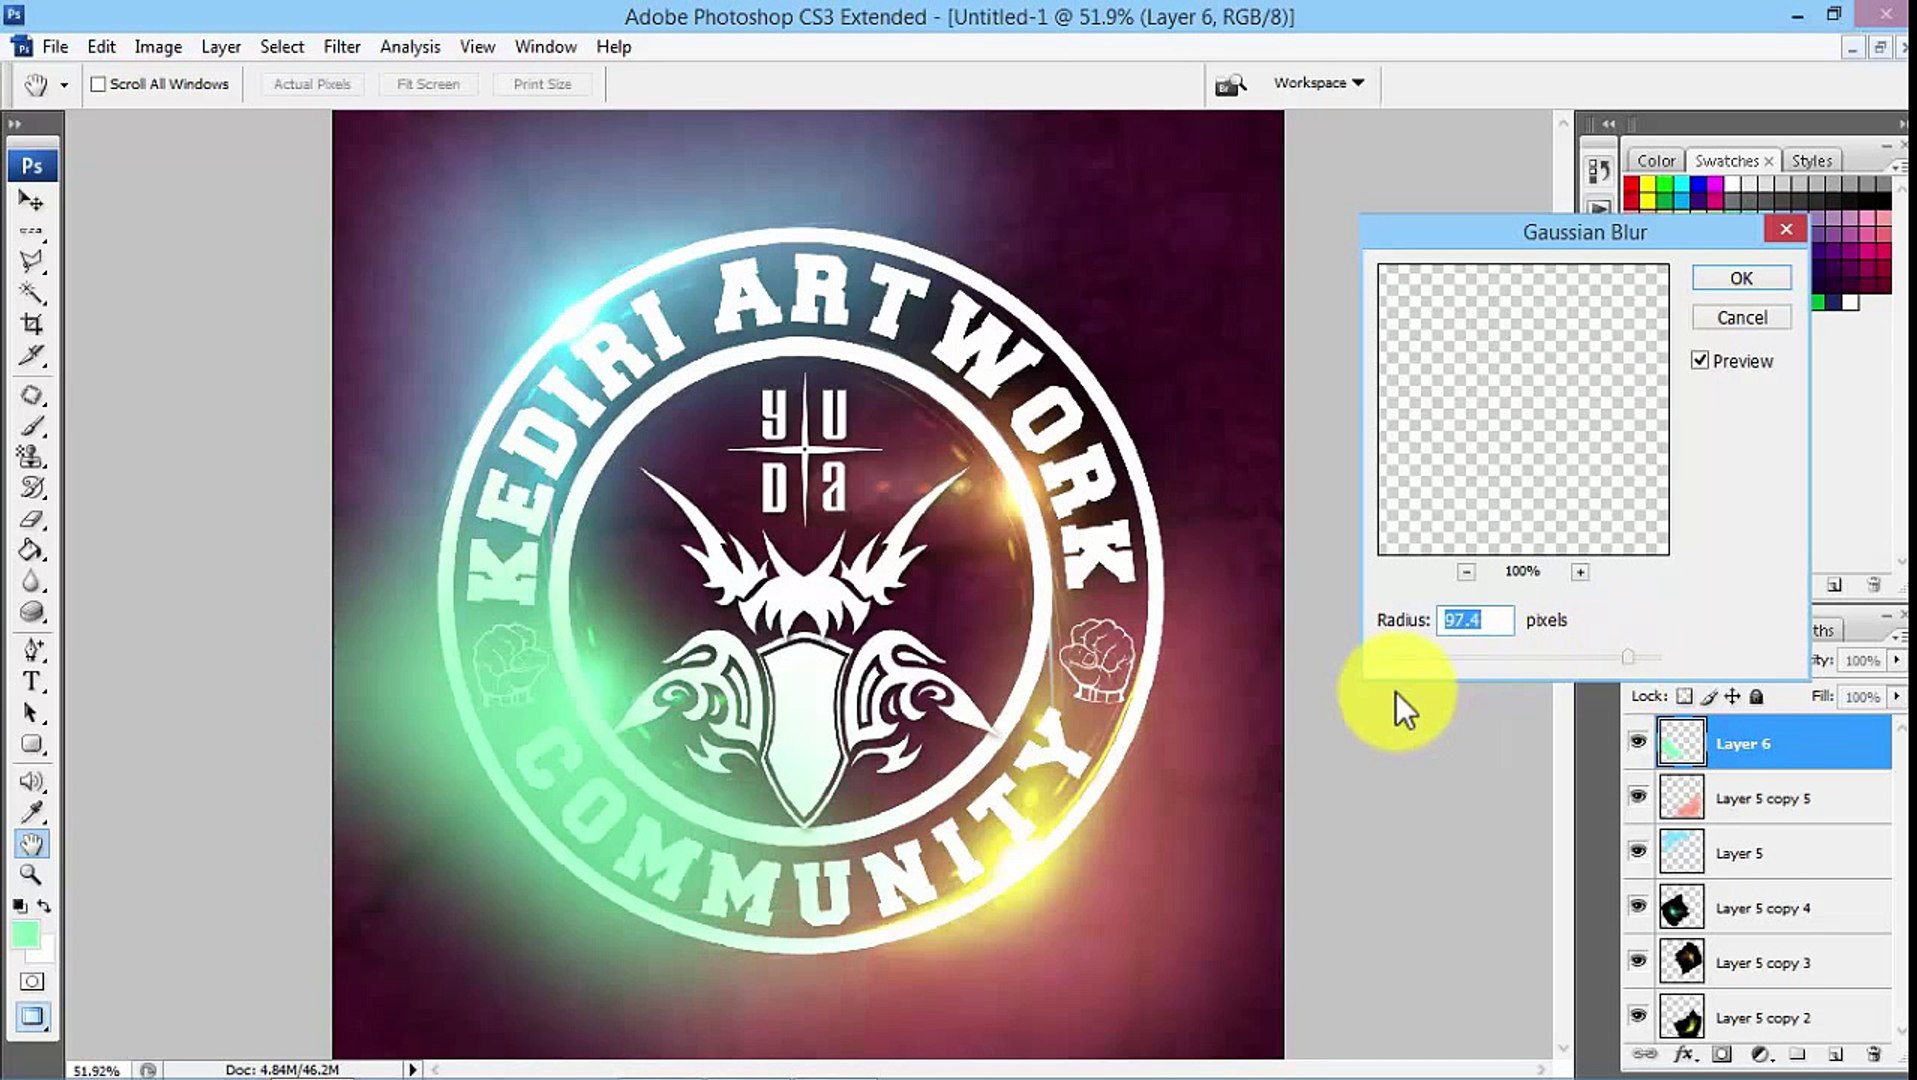Open the Workspace dropdown

coord(1319,83)
